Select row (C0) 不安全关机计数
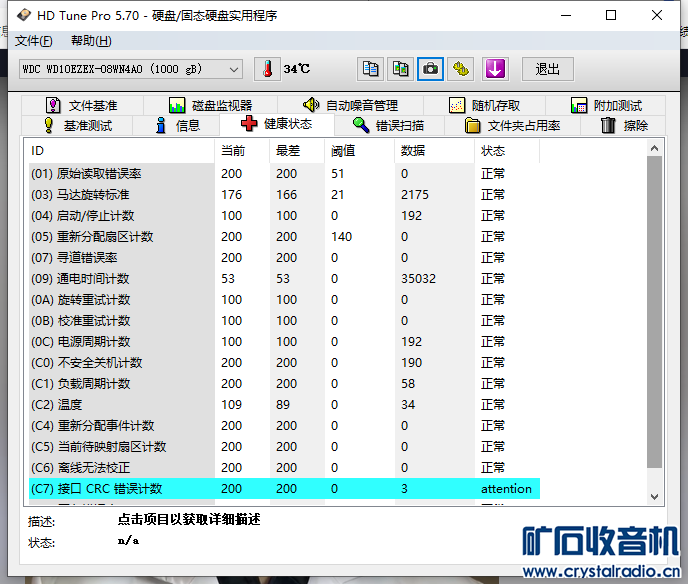This screenshot has width=688, height=584. (284, 363)
